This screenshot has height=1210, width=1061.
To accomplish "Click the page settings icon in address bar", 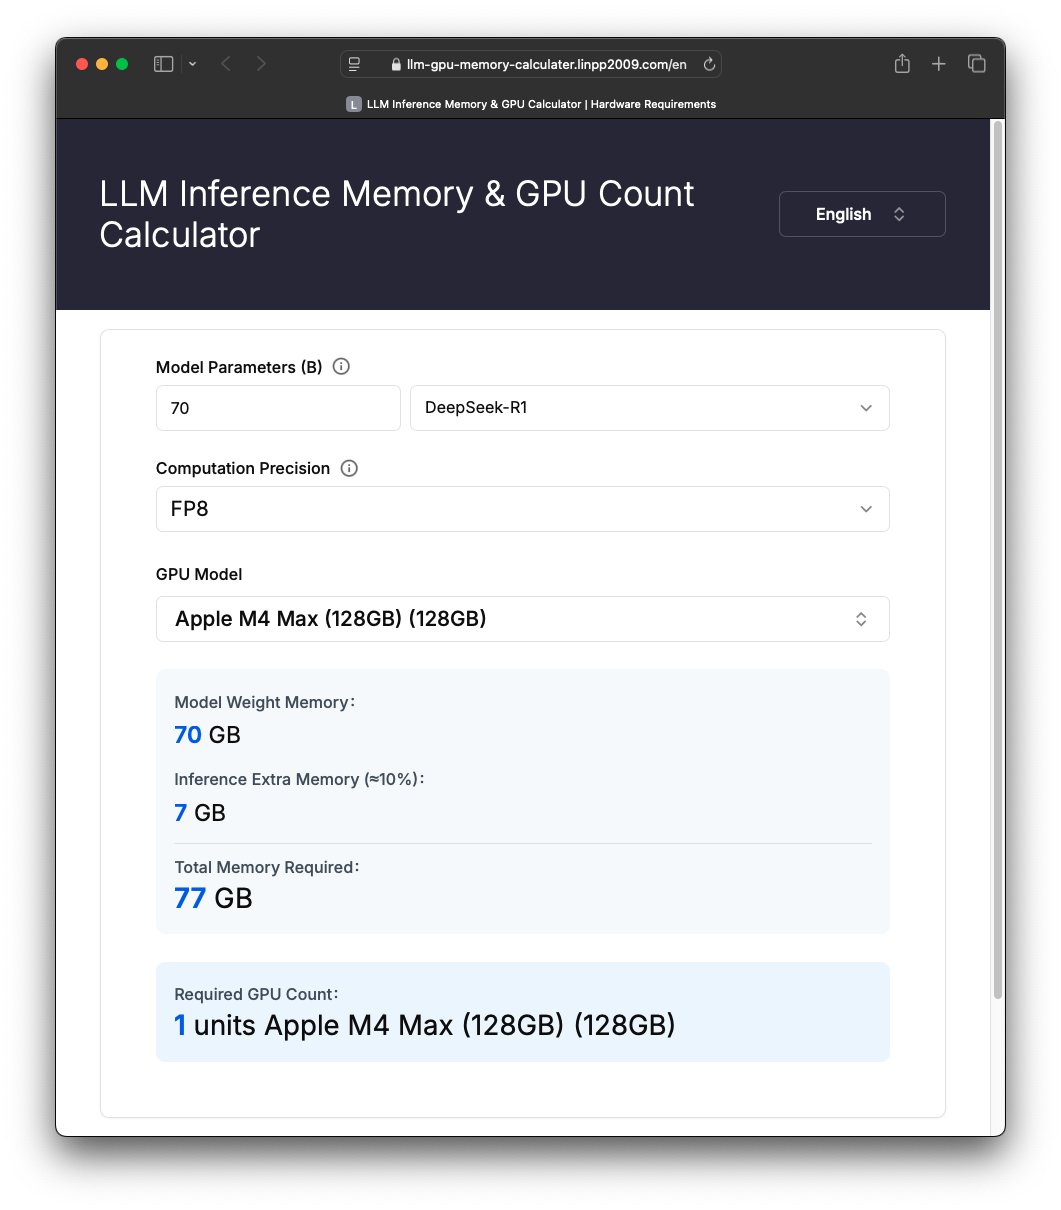I will (354, 64).
